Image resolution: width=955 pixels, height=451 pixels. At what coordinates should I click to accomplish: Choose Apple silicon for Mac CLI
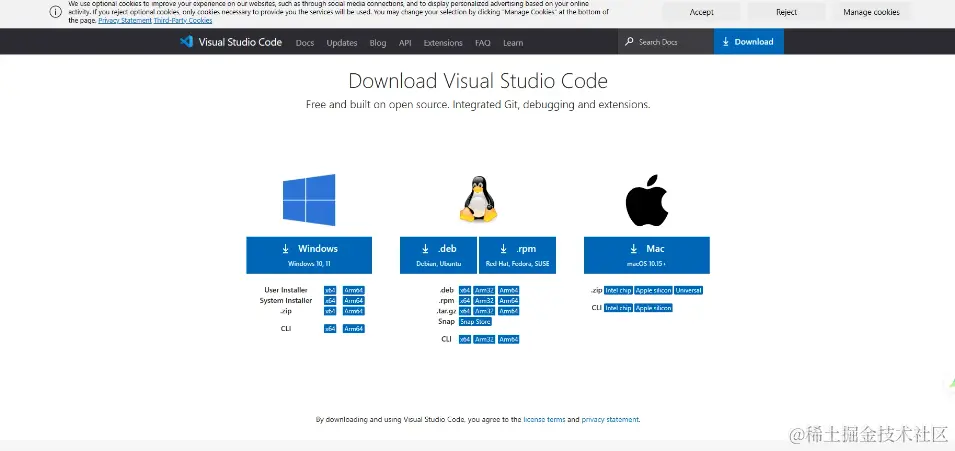click(654, 308)
